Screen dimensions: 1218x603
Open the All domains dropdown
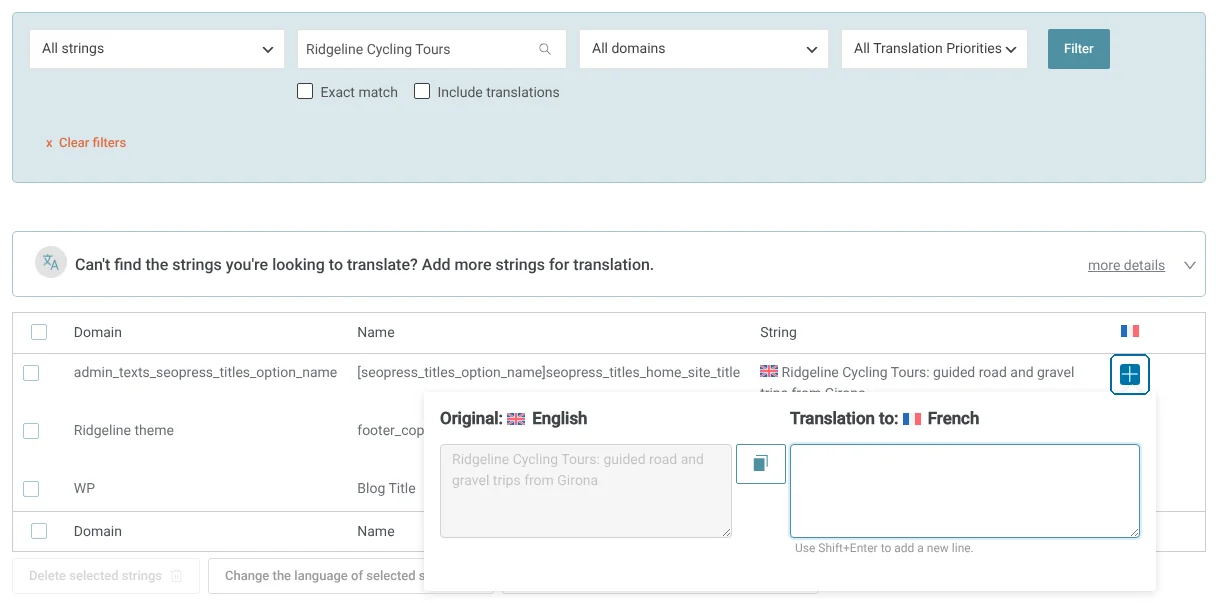pos(704,49)
